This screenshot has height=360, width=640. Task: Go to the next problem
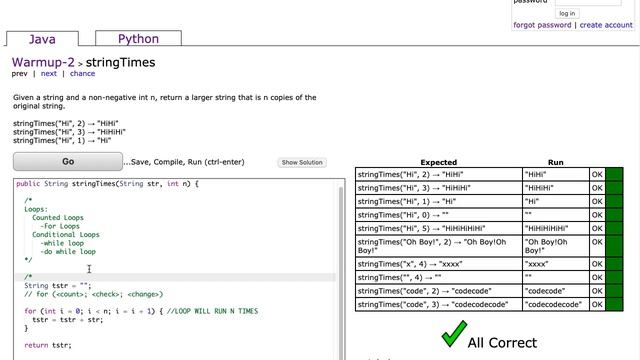point(49,73)
